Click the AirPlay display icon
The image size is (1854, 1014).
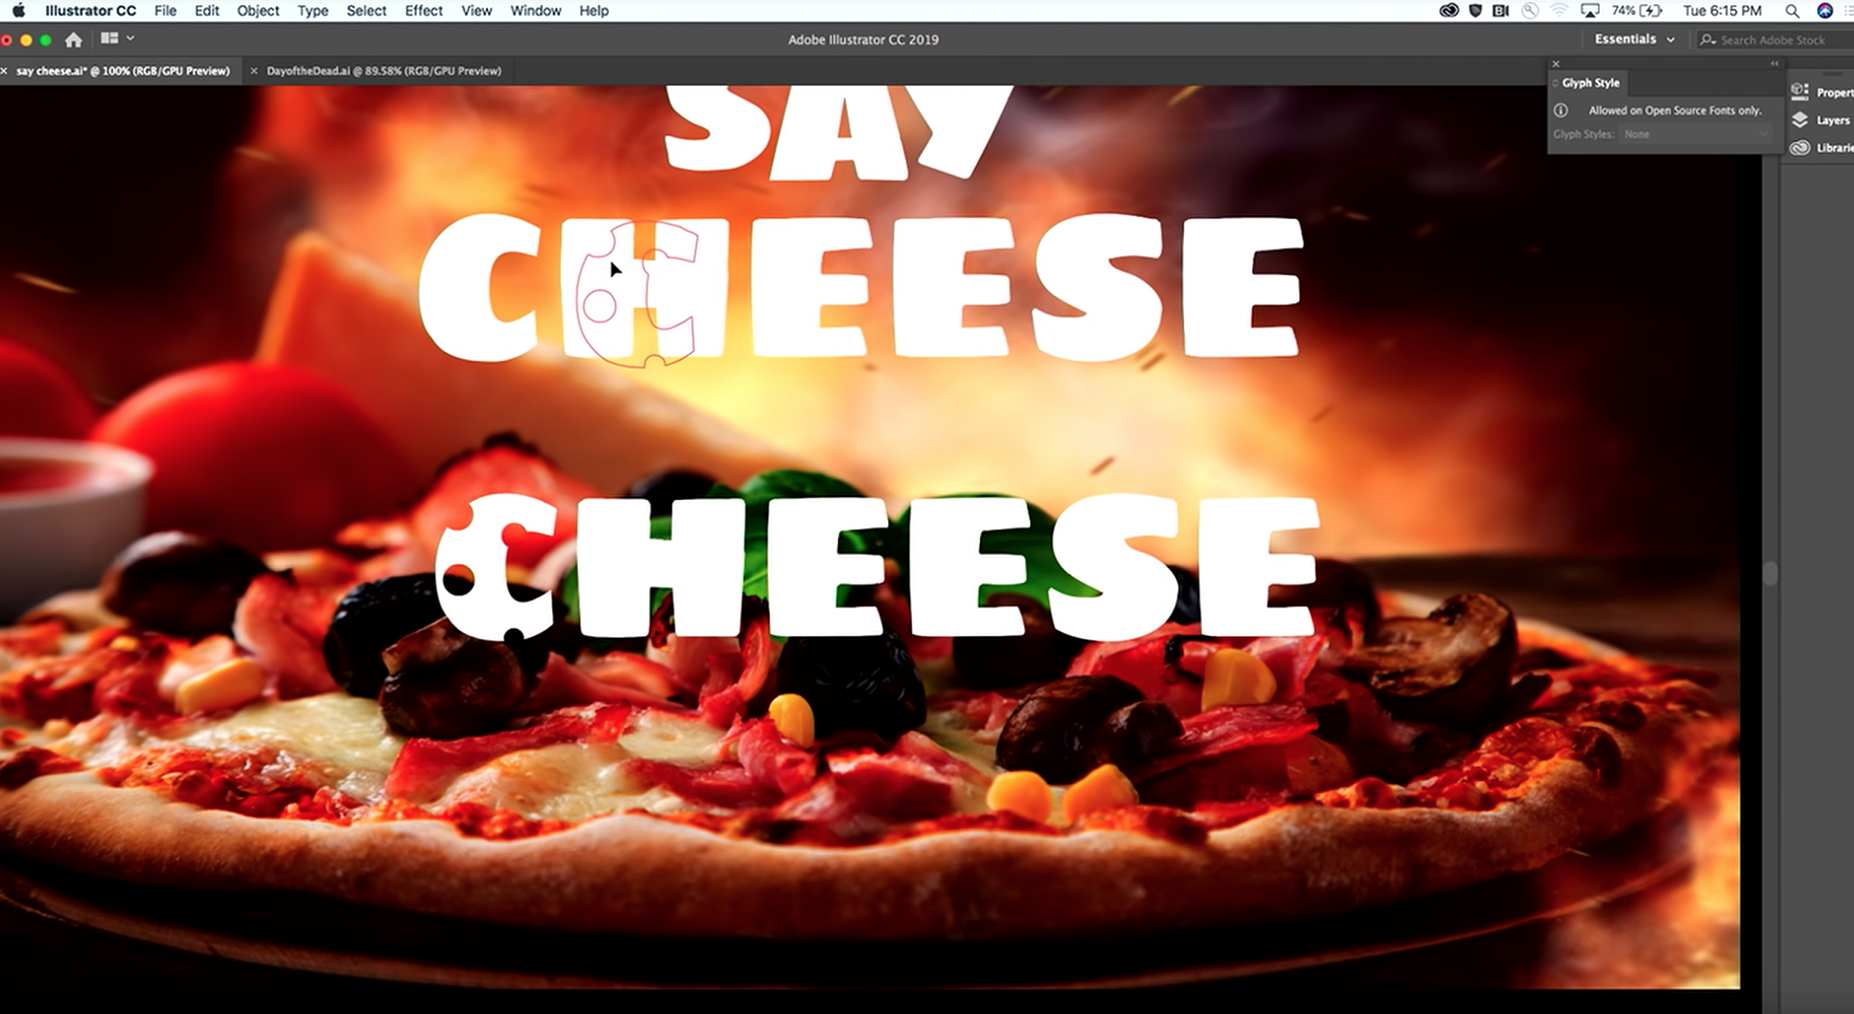pyautogui.click(x=1589, y=11)
